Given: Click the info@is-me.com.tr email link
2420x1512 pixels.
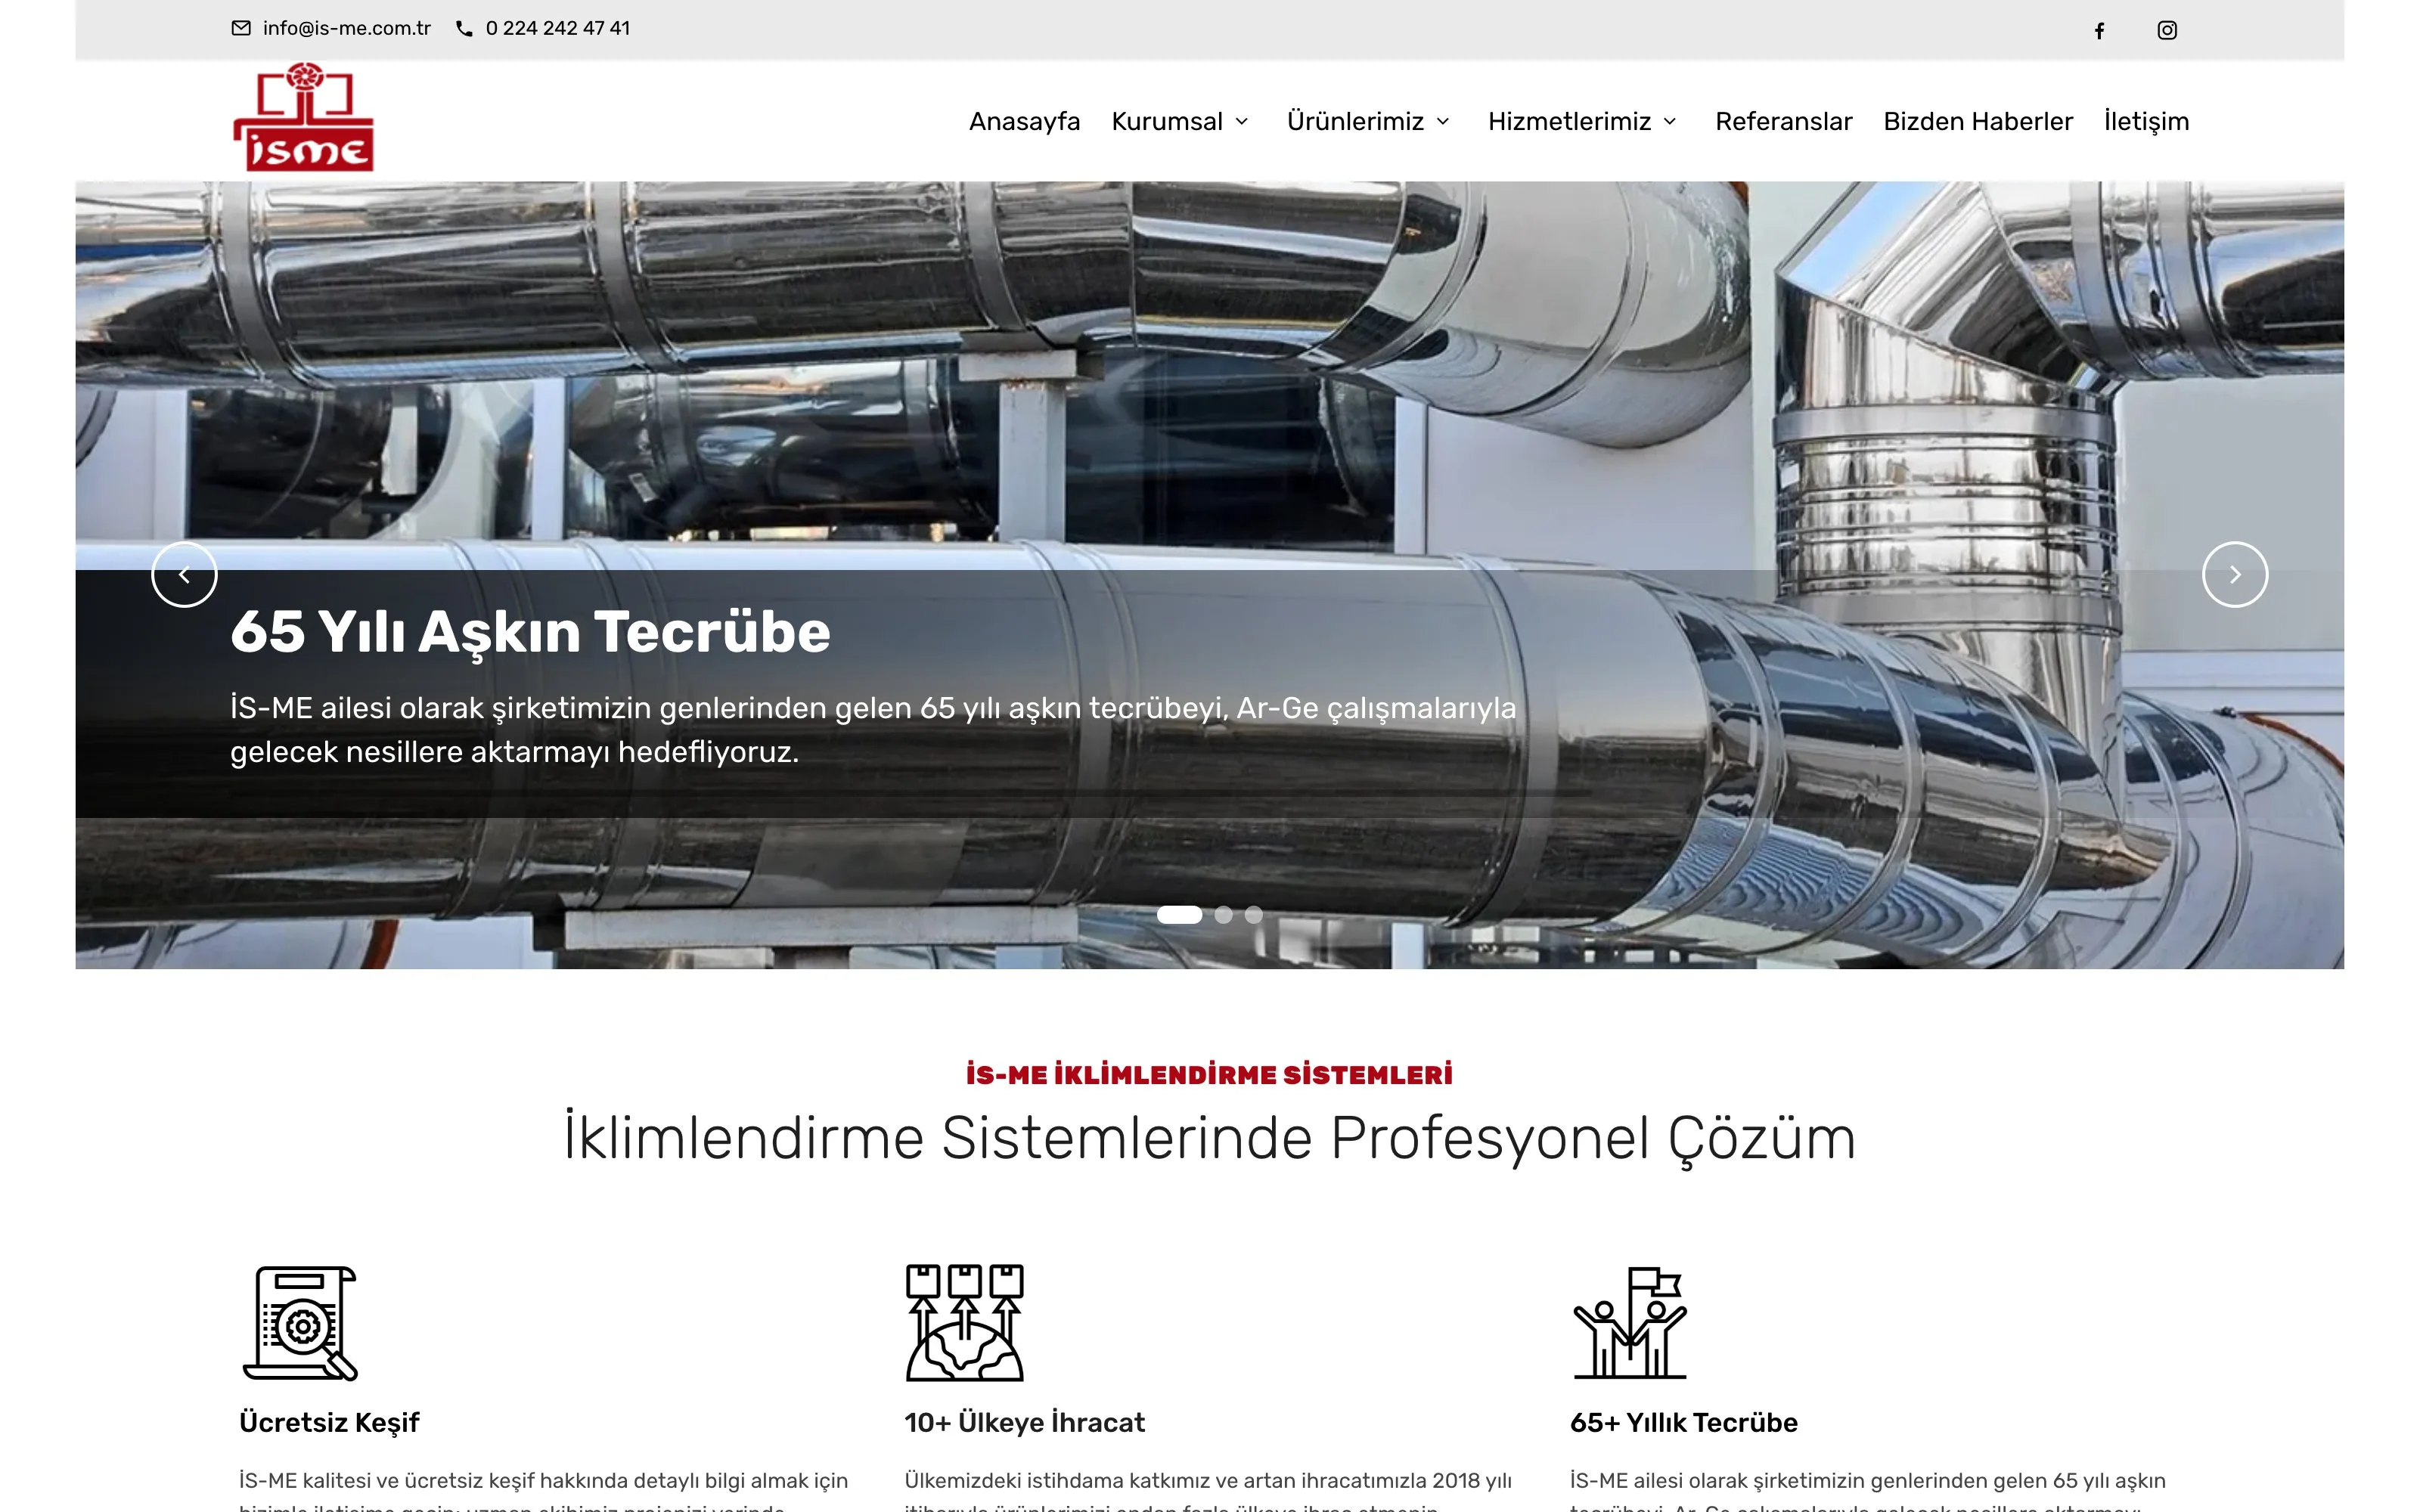Looking at the screenshot, I should coord(346,28).
